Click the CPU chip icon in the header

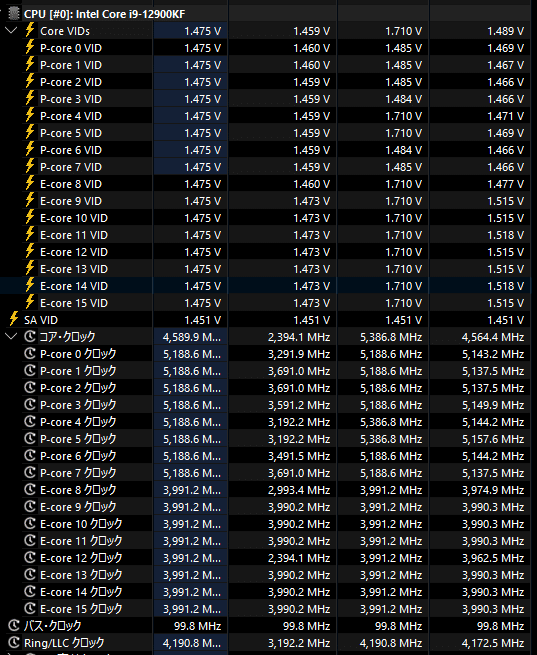[14, 14]
